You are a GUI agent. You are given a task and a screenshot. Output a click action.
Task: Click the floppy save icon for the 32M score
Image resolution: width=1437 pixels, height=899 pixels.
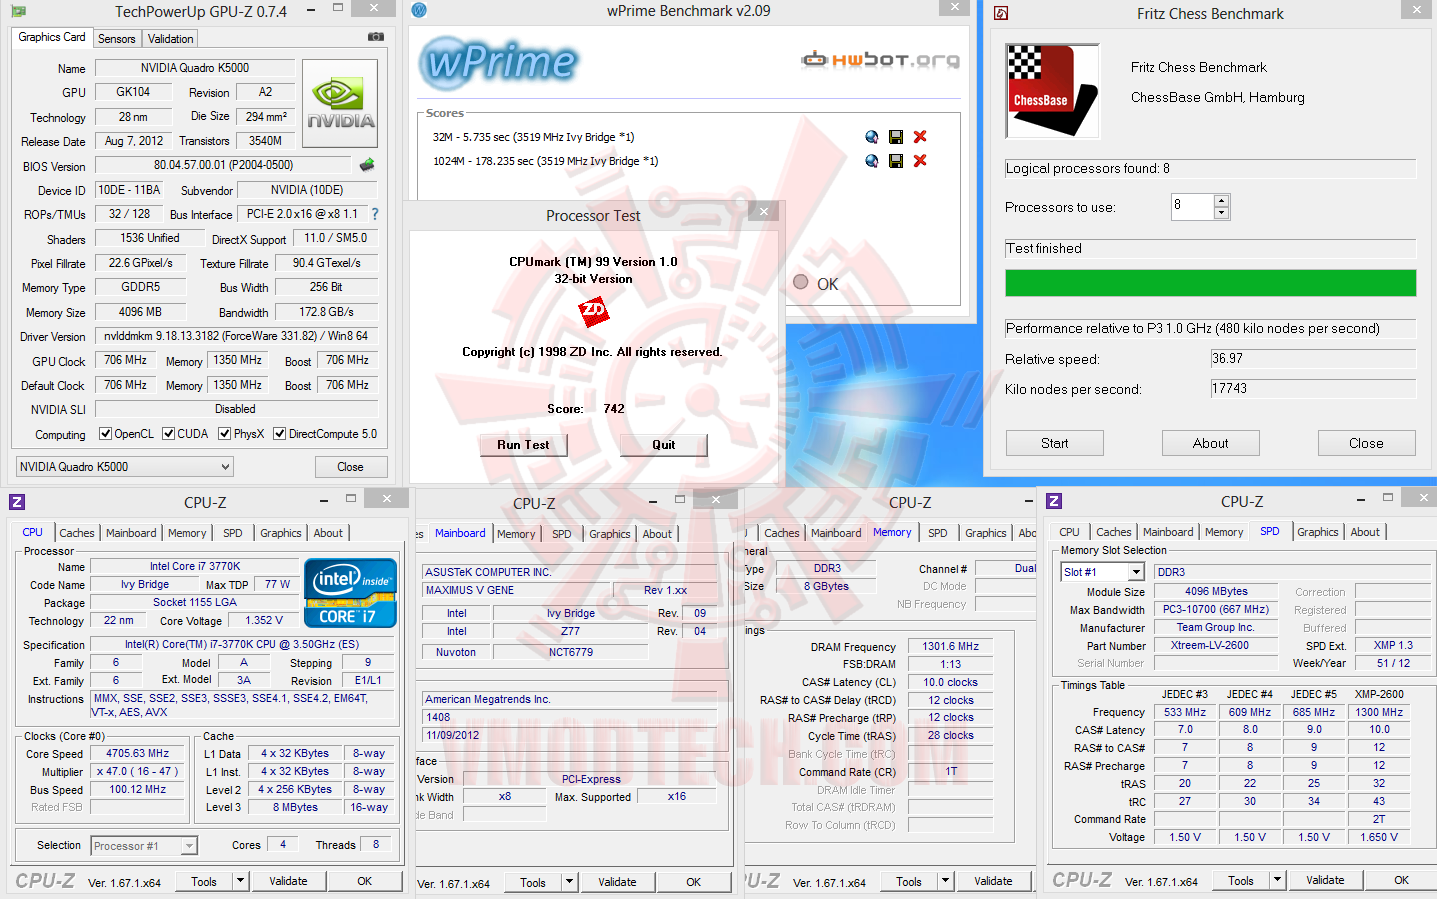pyautogui.click(x=896, y=137)
